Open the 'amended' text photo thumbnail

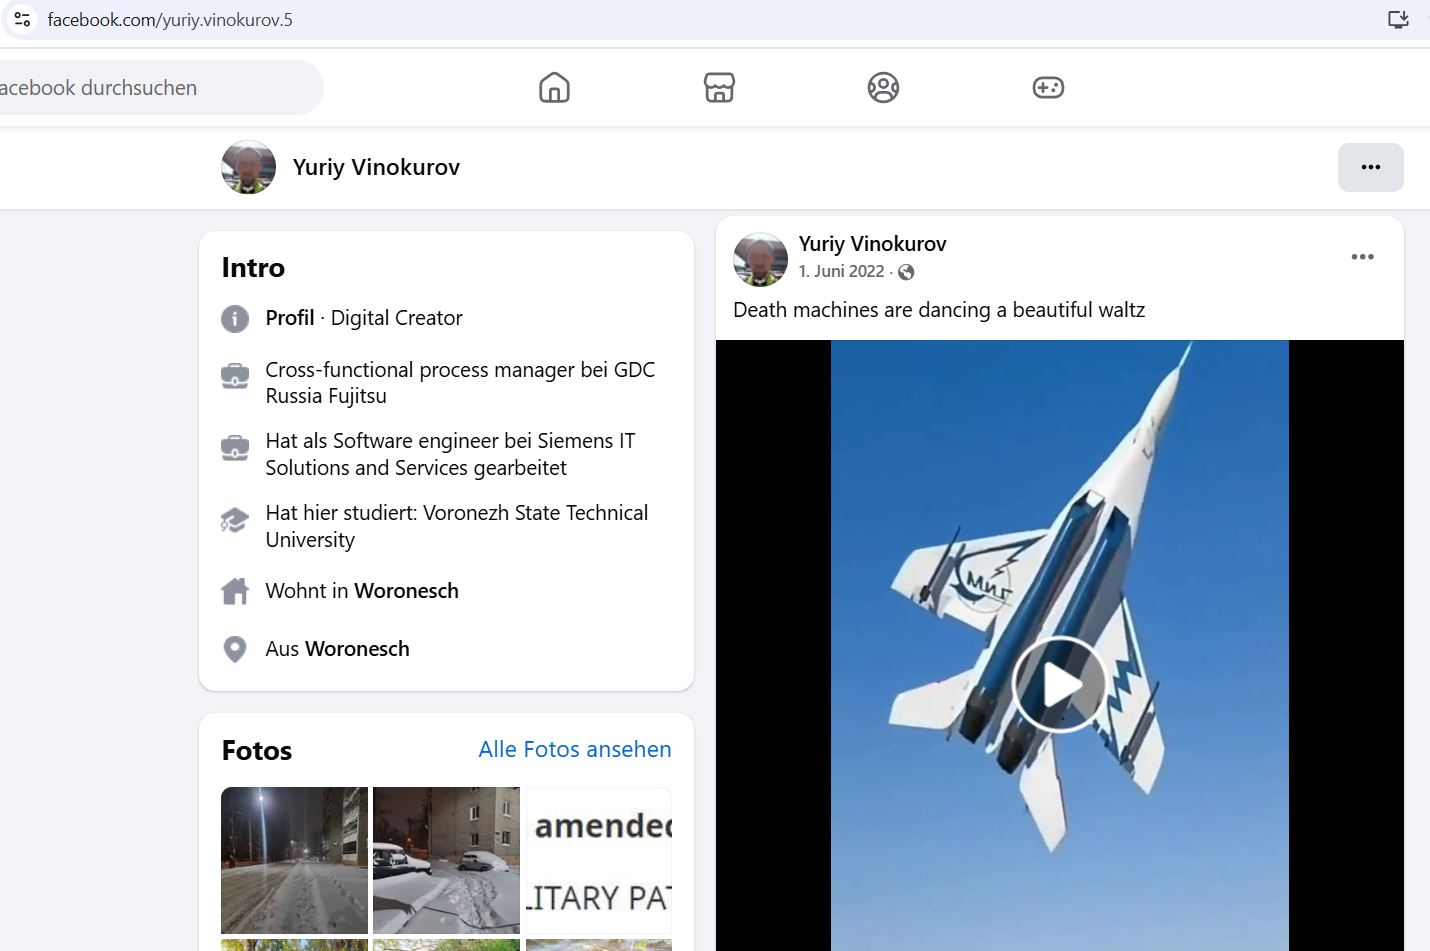coord(599,860)
